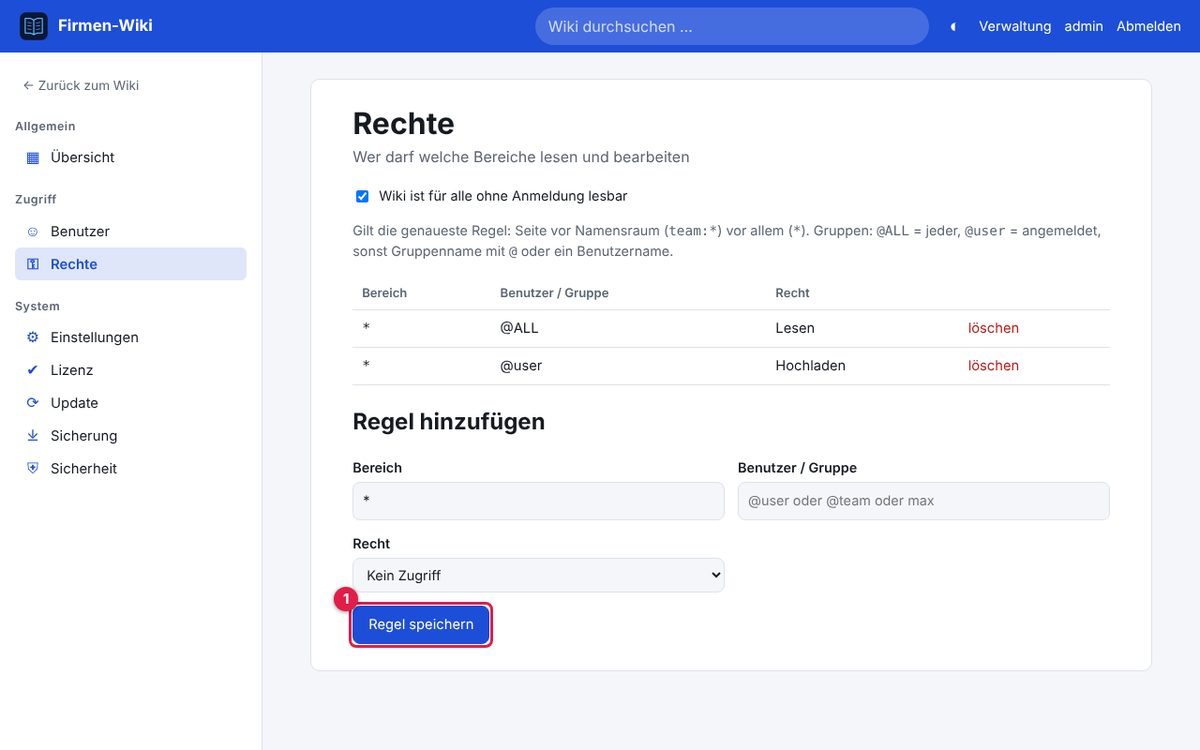Click the Firmen-Wiki book logo icon
The image size is (1200, 750).
34,26
